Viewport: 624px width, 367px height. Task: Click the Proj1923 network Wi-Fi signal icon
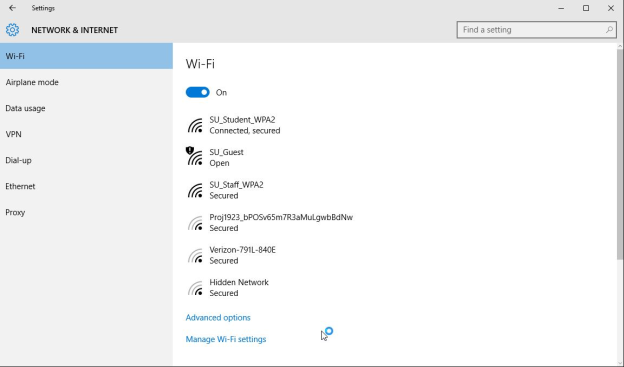tap(195, 223)
